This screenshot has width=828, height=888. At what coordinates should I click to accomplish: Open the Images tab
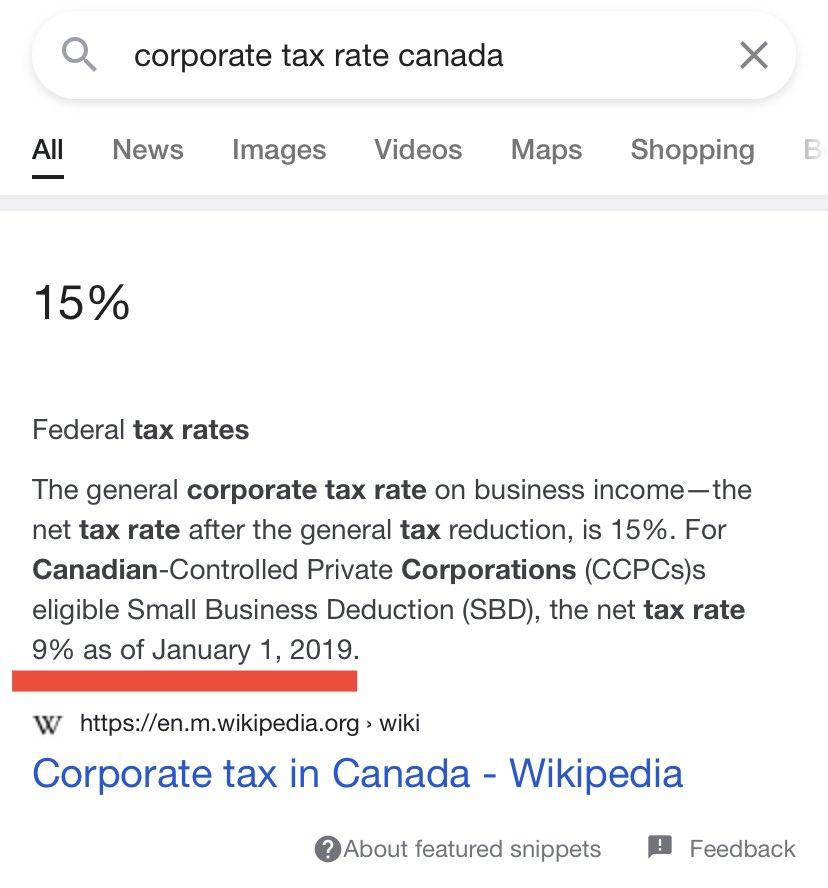pos(279,150)
